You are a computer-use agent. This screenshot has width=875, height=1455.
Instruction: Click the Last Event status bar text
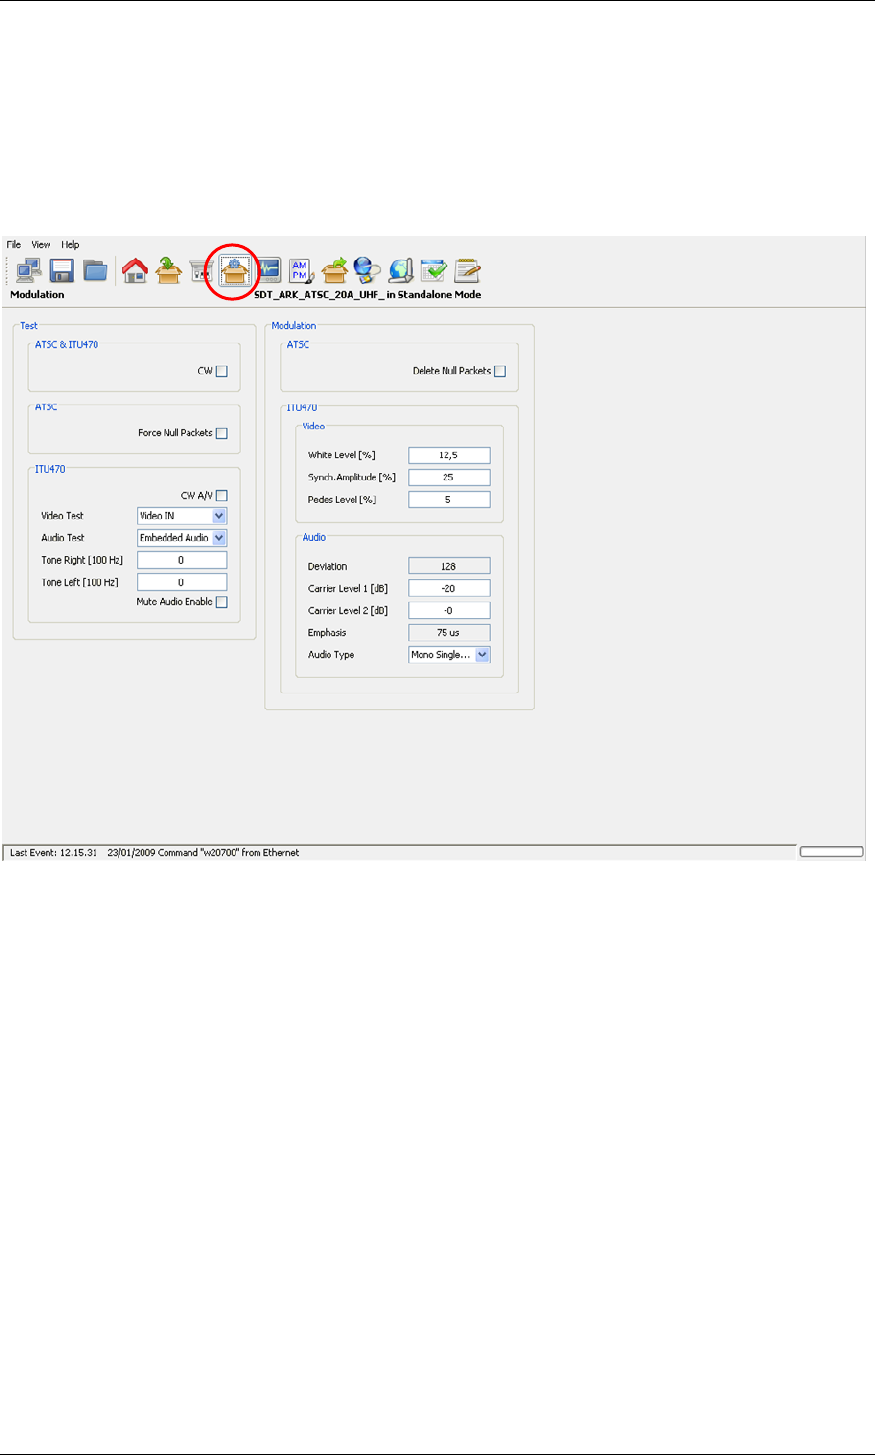pos(154,853)
